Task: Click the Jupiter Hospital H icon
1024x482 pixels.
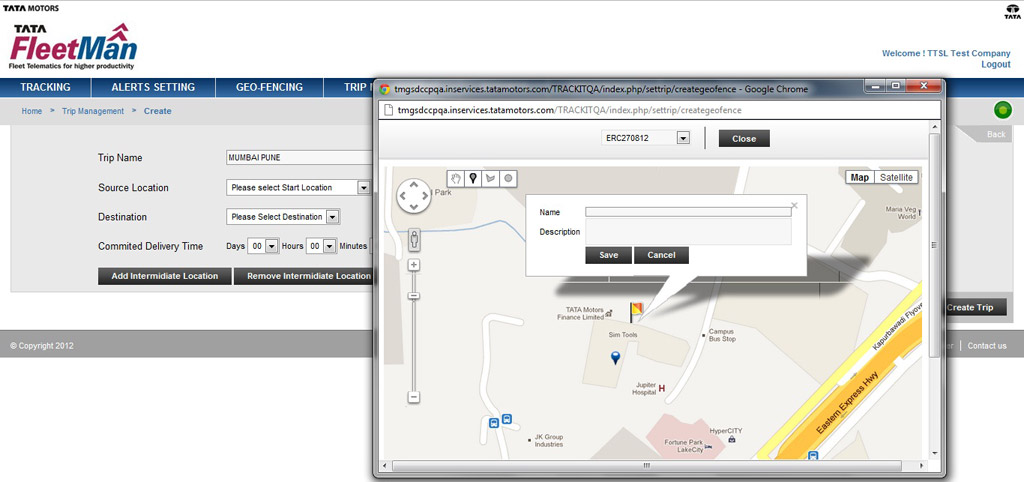Action: 662,389
